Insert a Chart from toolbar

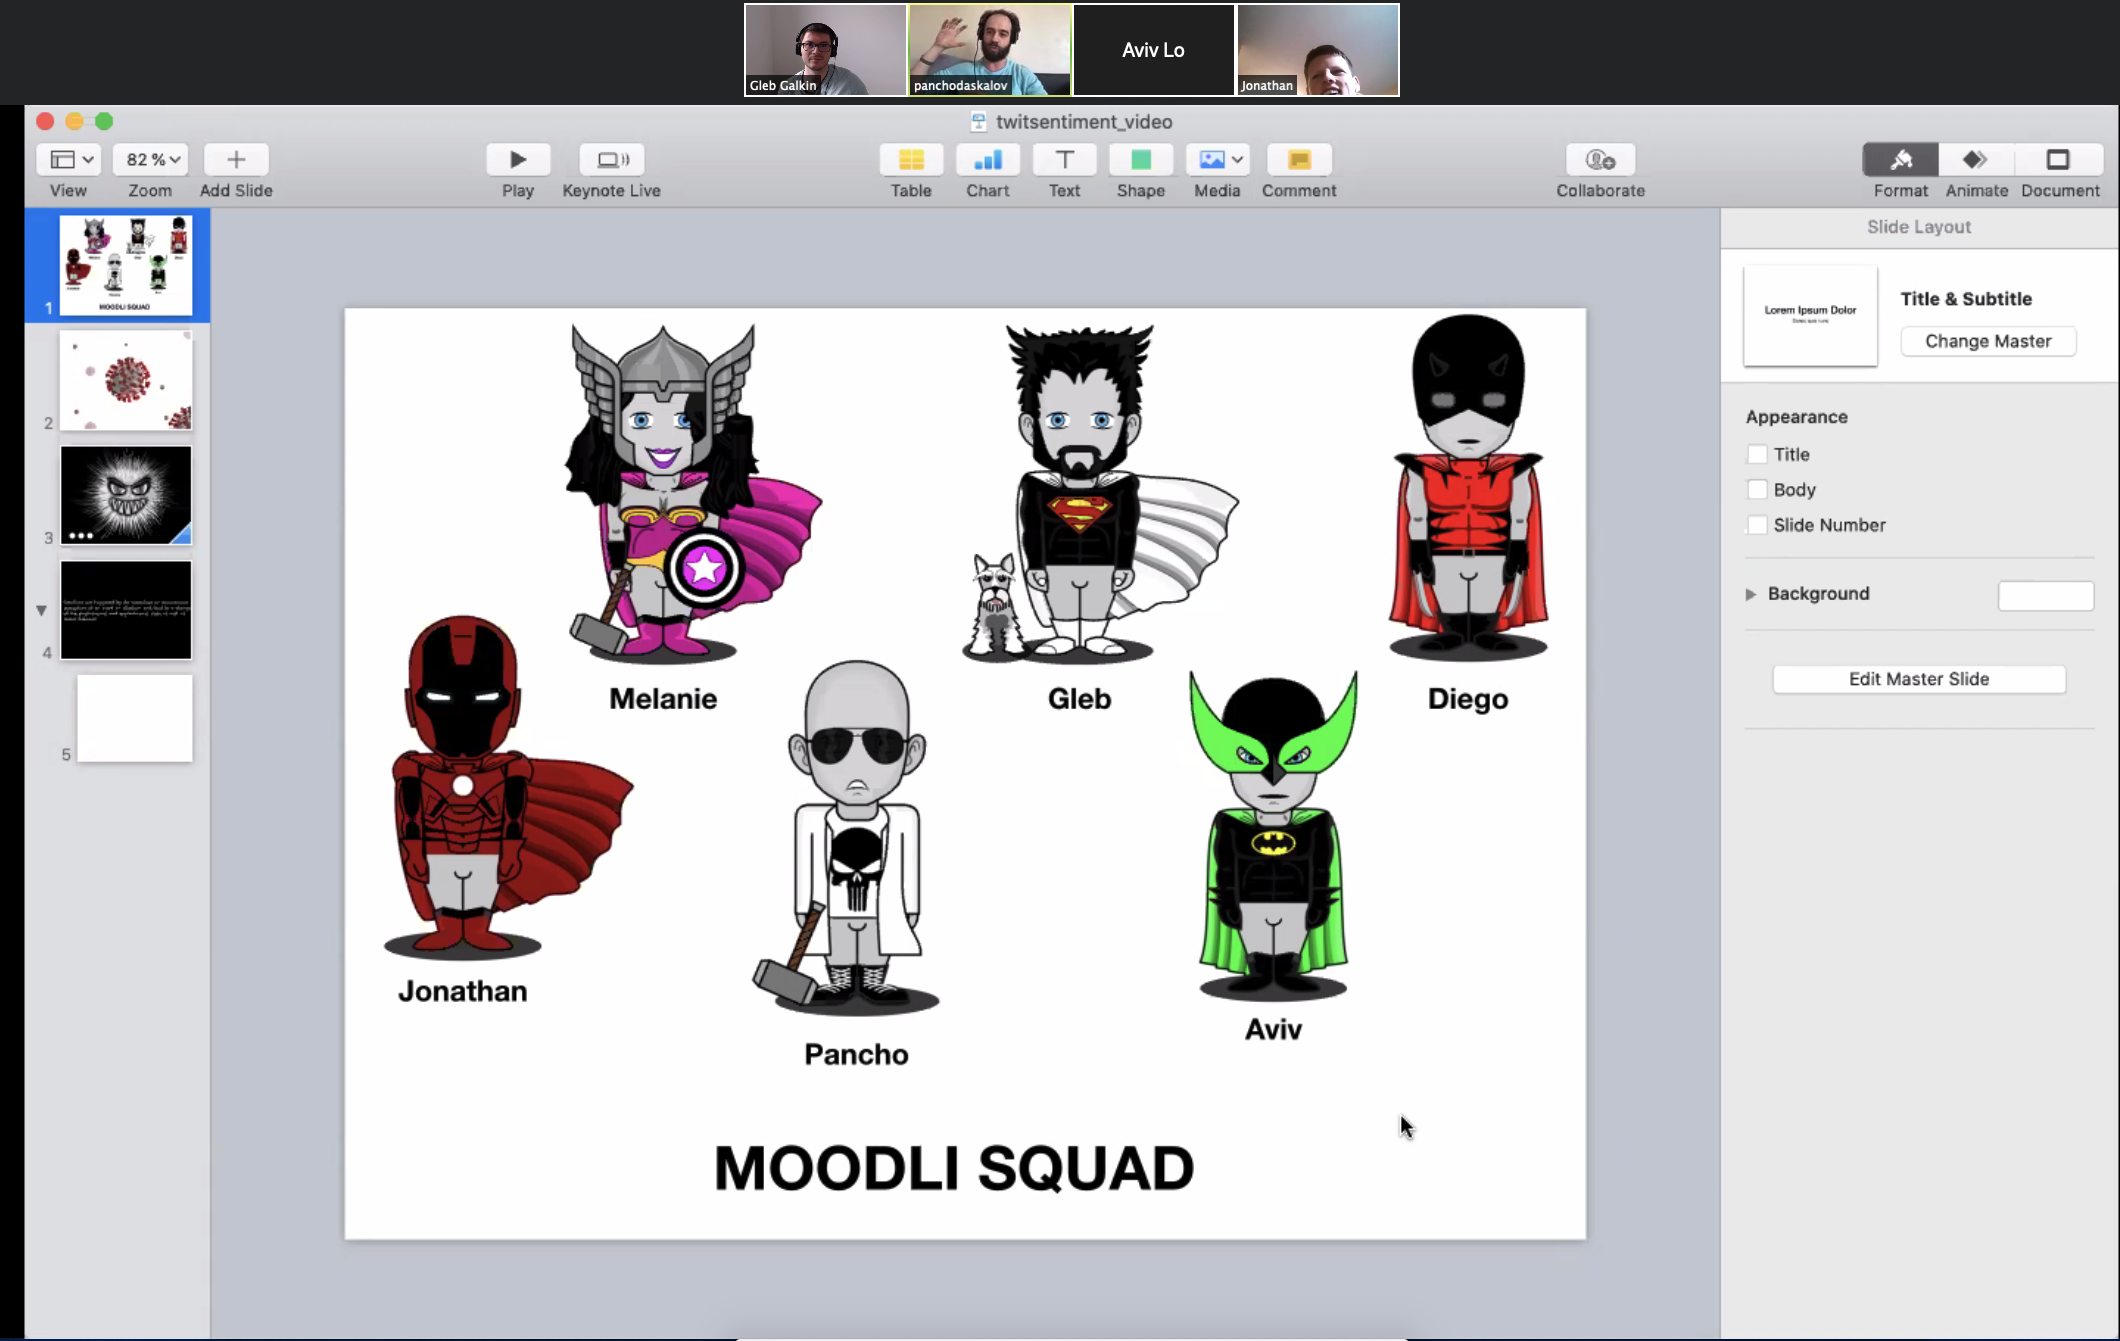pyautogui.click(x=988, y=159)
